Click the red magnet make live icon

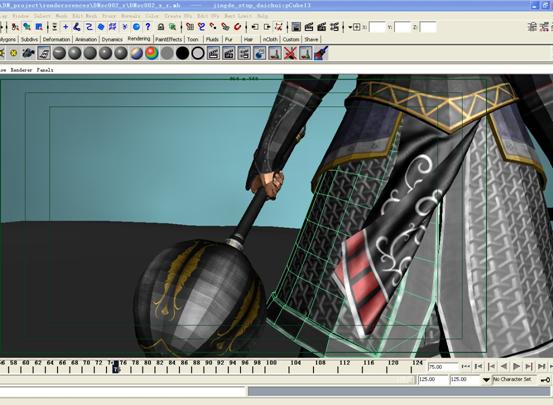pos(238,27)
